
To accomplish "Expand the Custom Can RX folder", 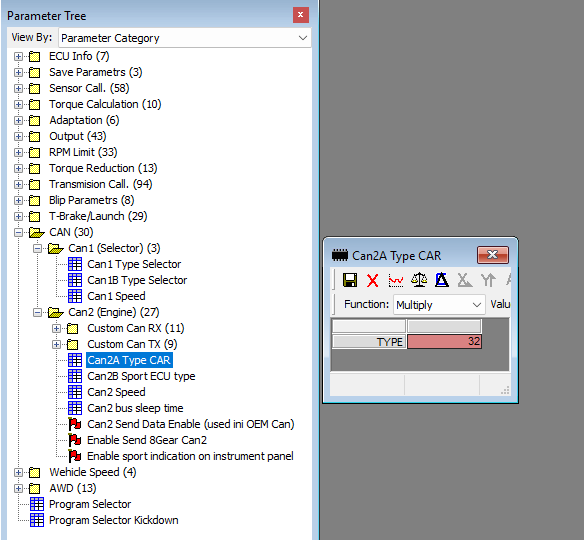I will (x=56, y=328).
